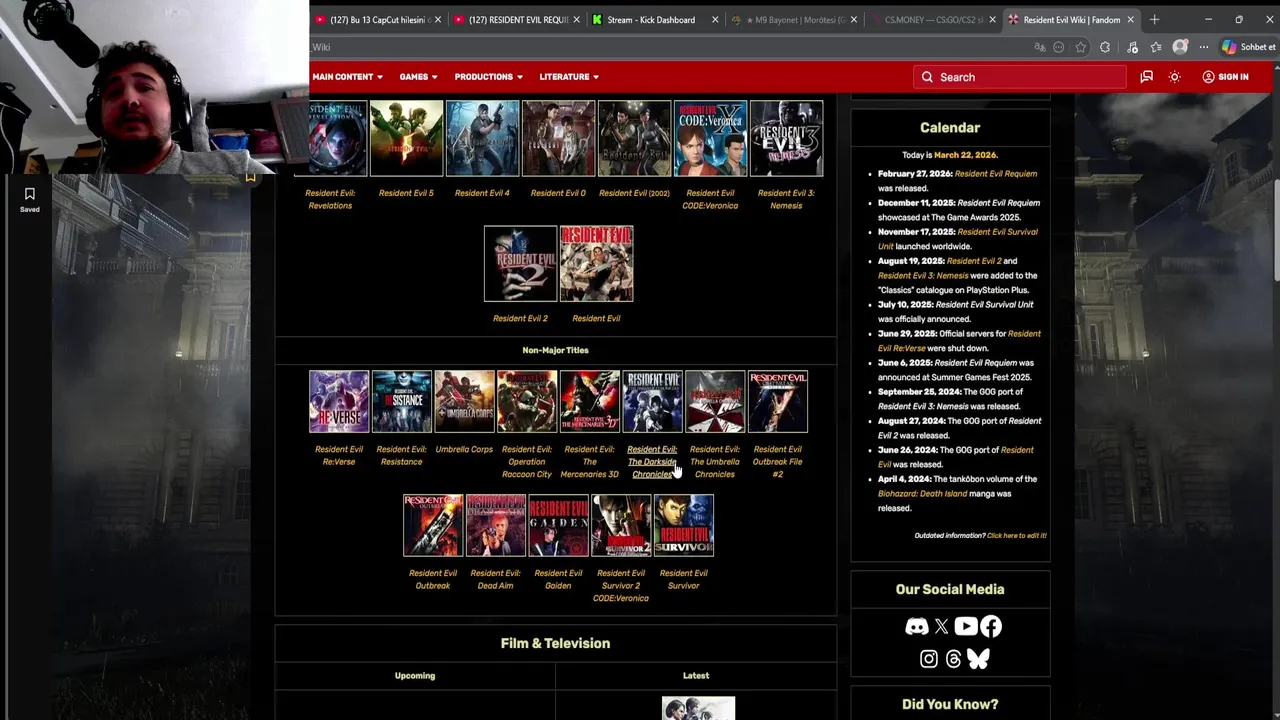Open the Resident Evil Re:Verse cover thumbnail
1280x720 pixels.
(339, 401)
